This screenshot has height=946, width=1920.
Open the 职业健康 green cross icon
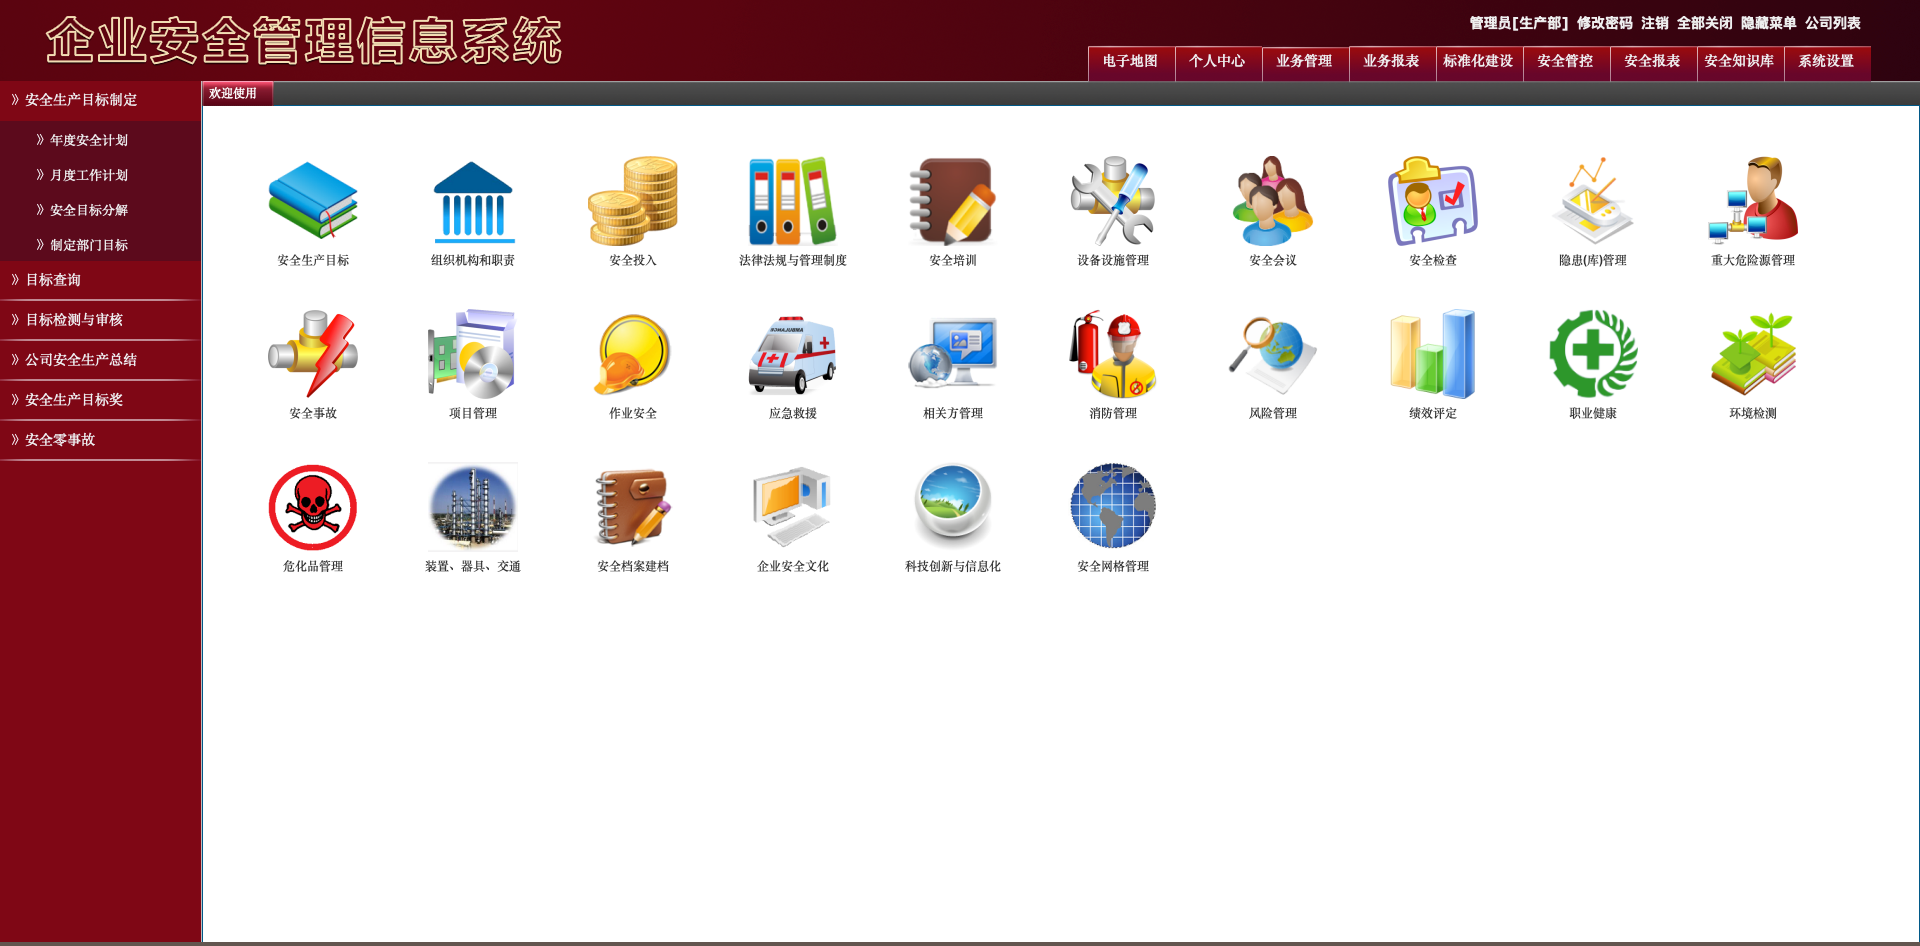point(1592,355)
